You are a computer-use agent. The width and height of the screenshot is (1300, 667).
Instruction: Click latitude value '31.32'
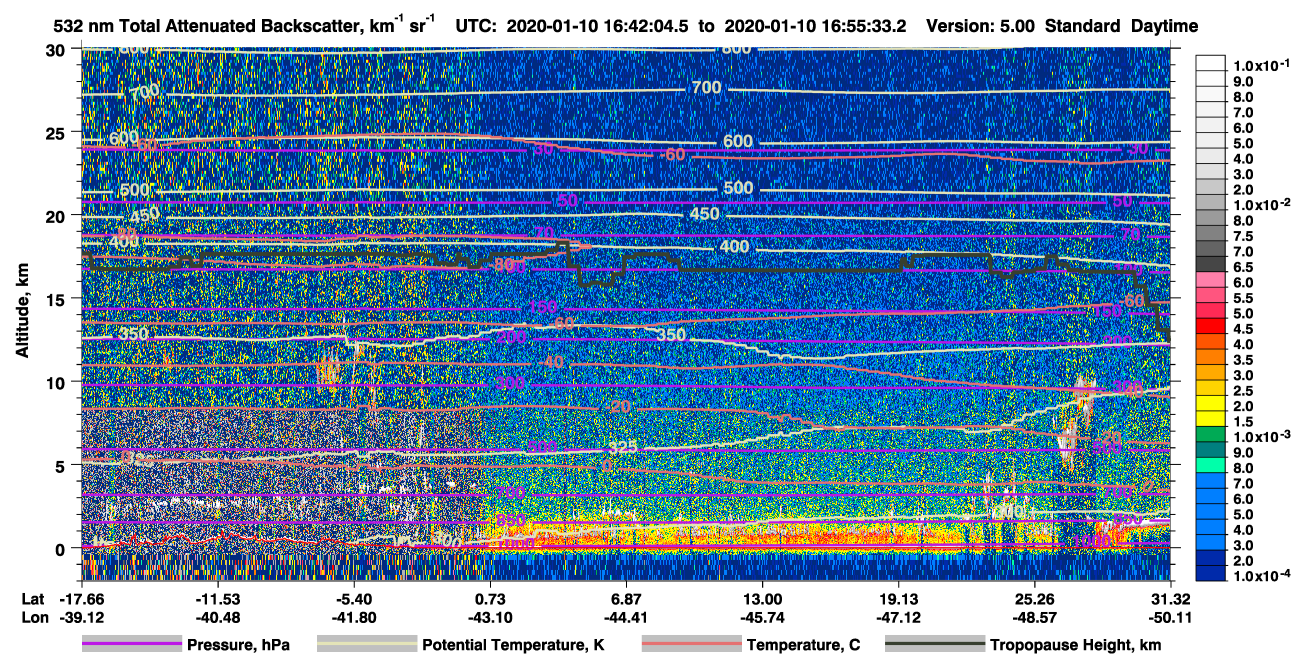(x=1170, y=598)
